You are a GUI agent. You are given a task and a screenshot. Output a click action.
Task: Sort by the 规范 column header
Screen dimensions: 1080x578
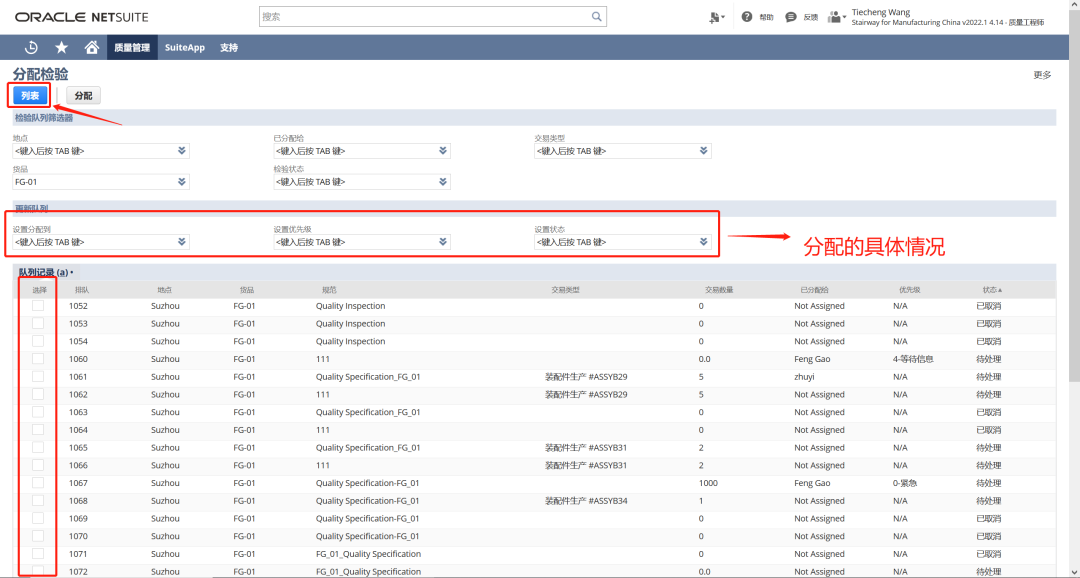329,290
